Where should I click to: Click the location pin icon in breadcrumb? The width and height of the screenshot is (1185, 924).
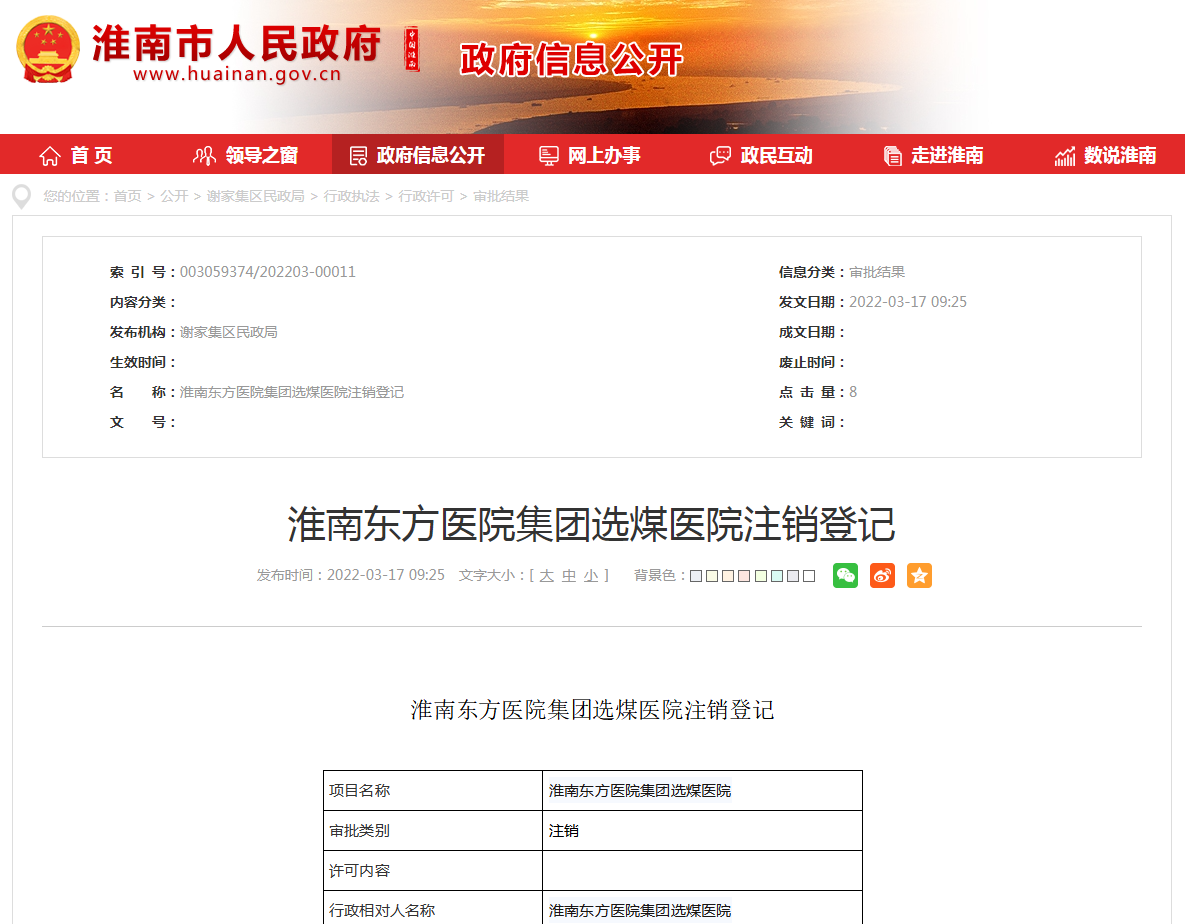click(x=20, y=196)
